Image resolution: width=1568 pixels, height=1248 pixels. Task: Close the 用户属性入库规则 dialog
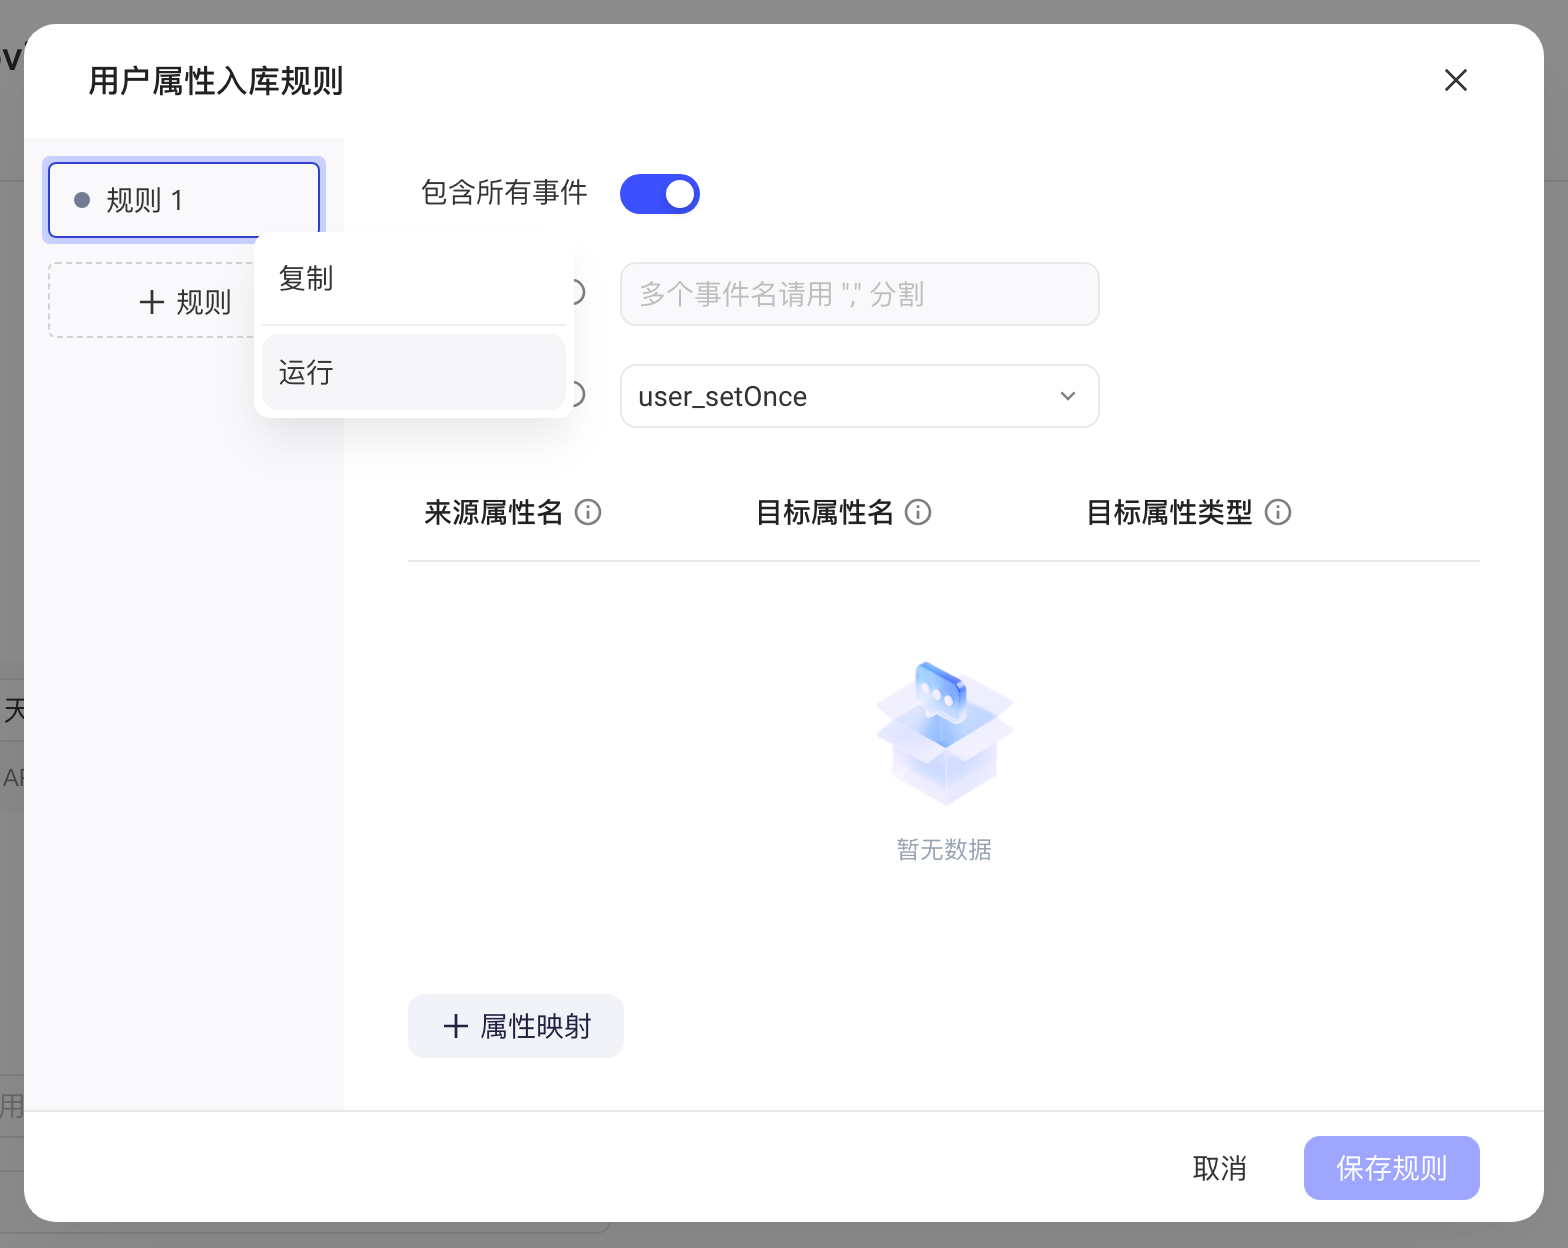point(1456,80)
